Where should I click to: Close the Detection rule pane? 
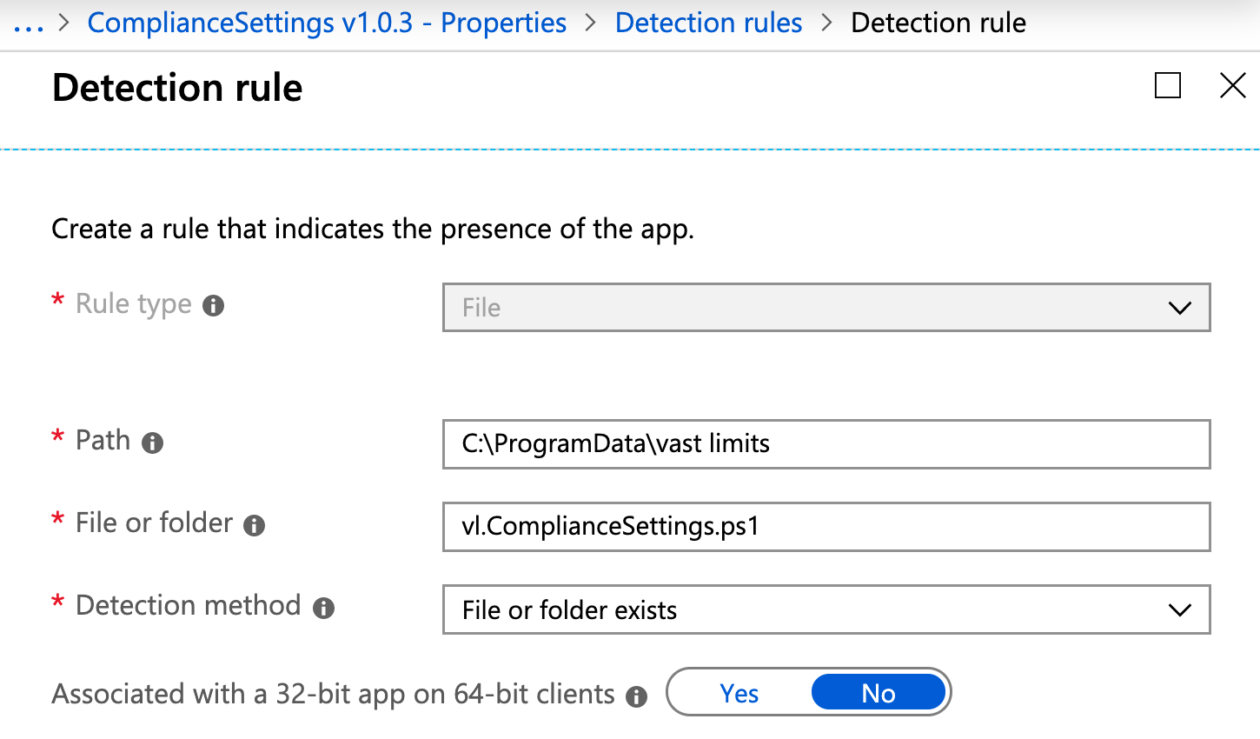pos(1231,86)
